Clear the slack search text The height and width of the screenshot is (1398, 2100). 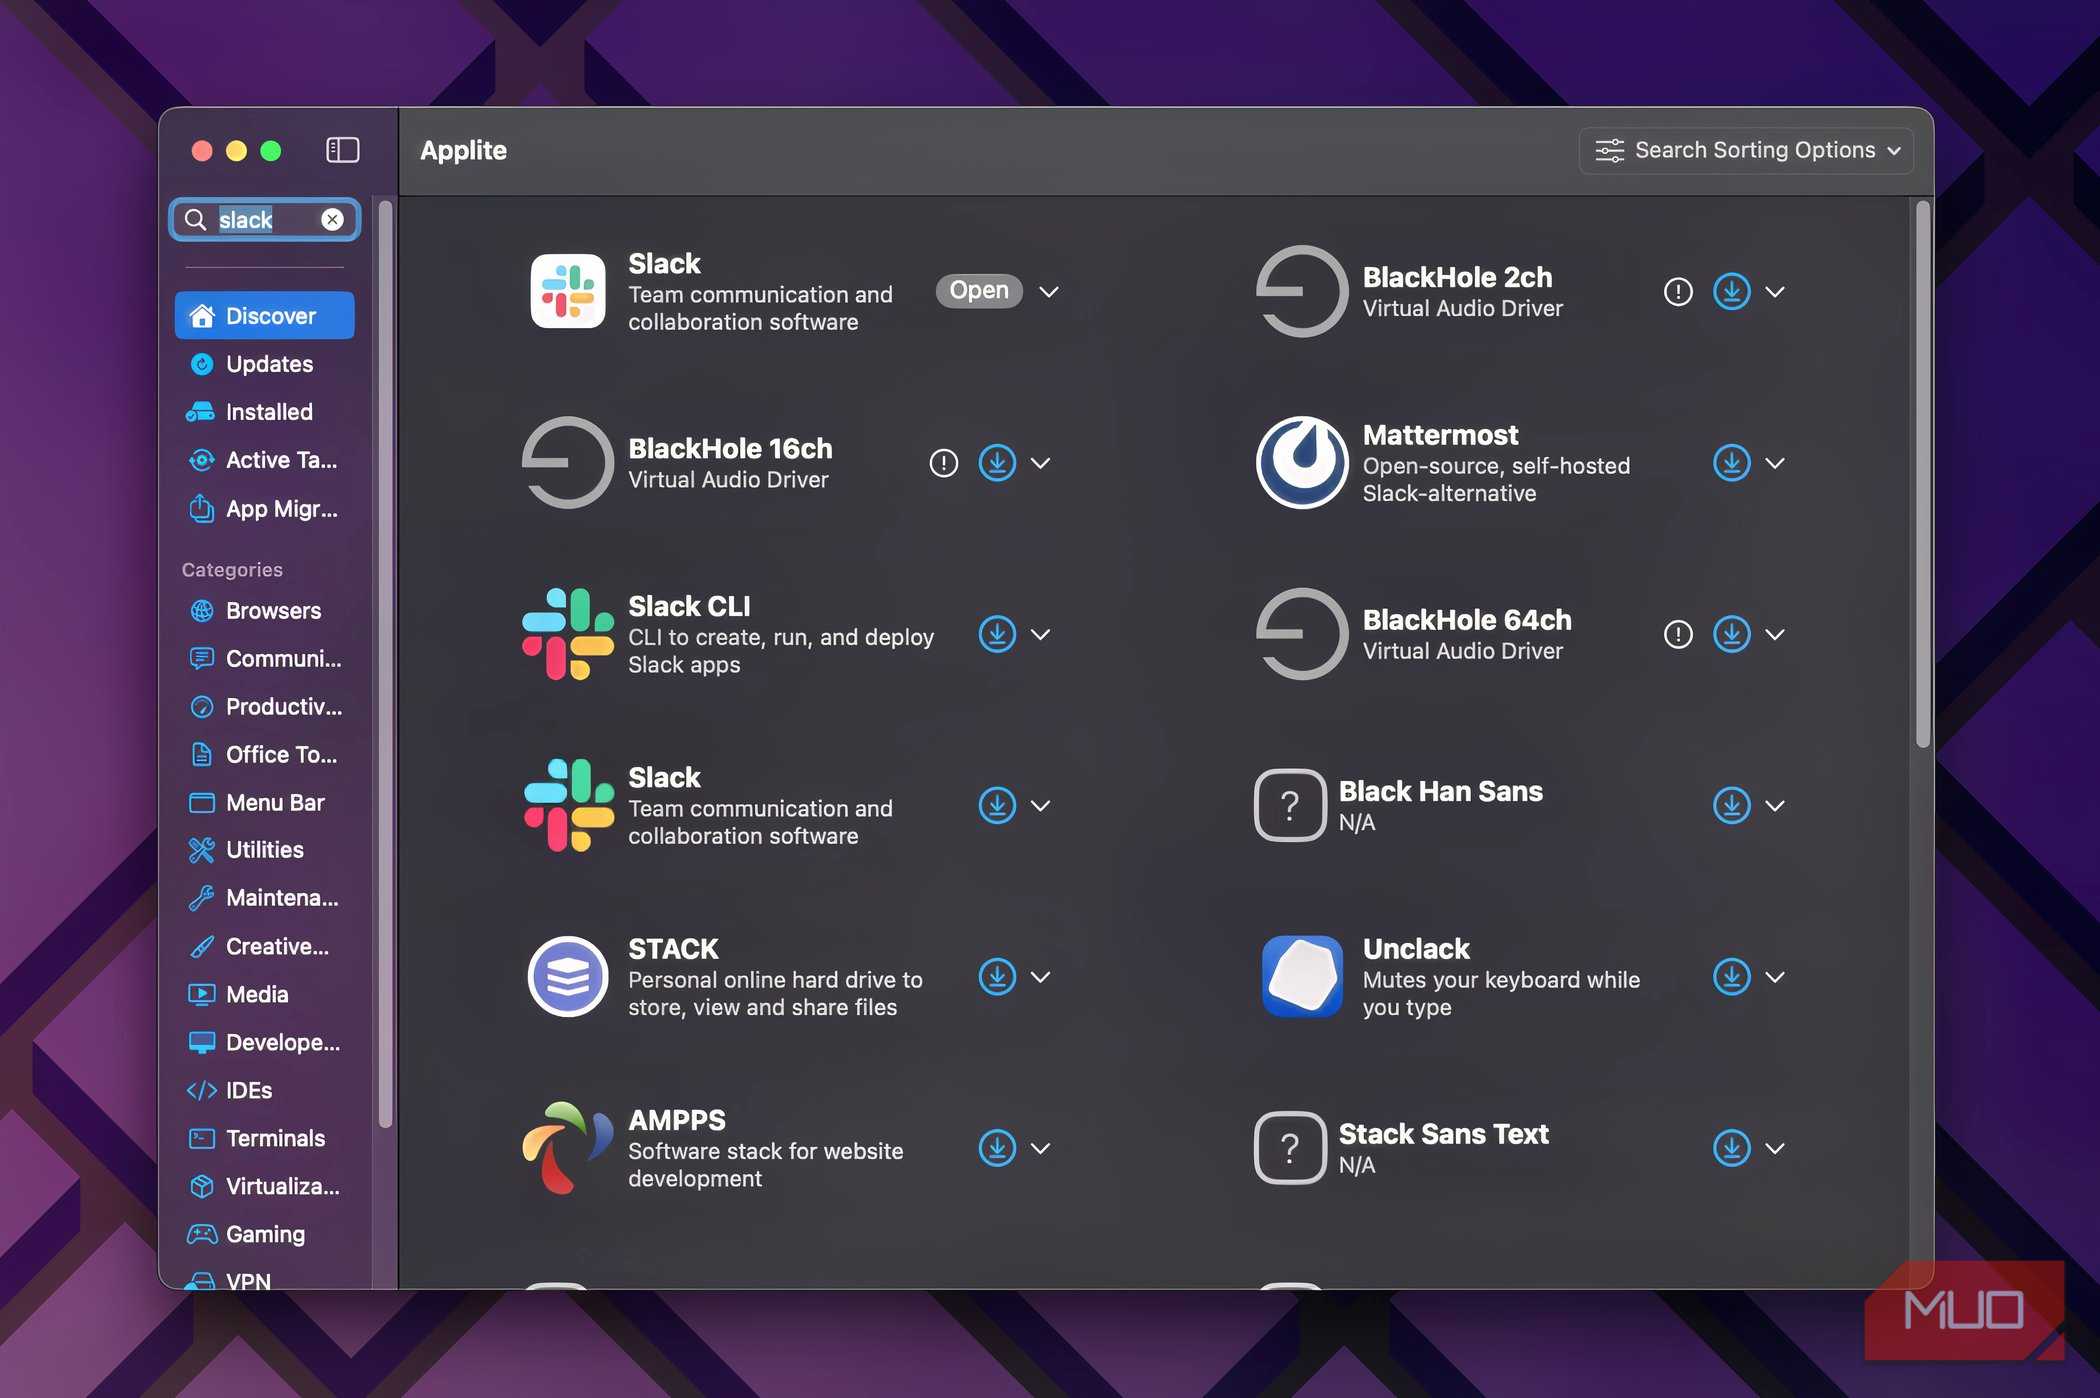click(332, 219)
